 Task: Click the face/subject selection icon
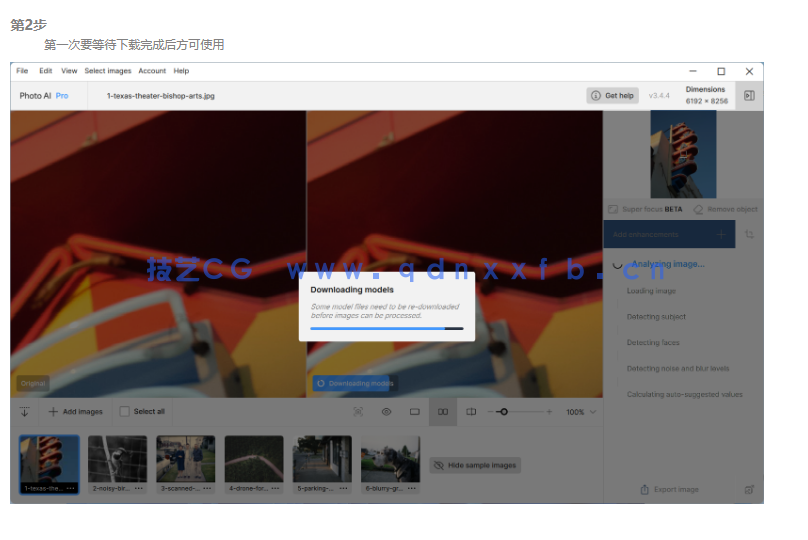[358, 412]
